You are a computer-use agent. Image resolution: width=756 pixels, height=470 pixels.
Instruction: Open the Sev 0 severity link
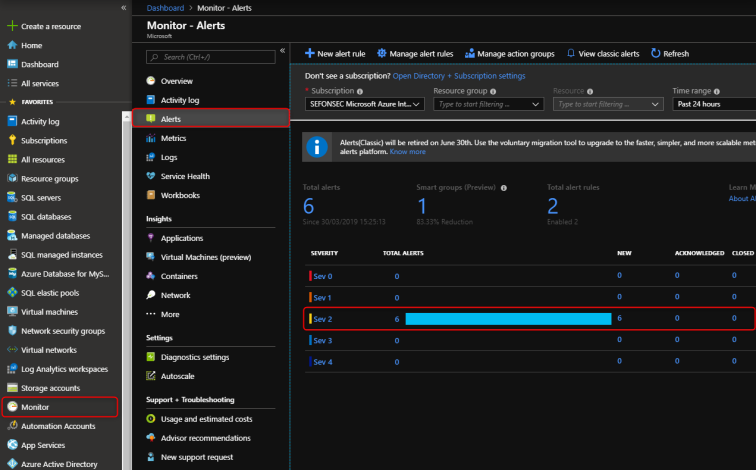point(323,276)
